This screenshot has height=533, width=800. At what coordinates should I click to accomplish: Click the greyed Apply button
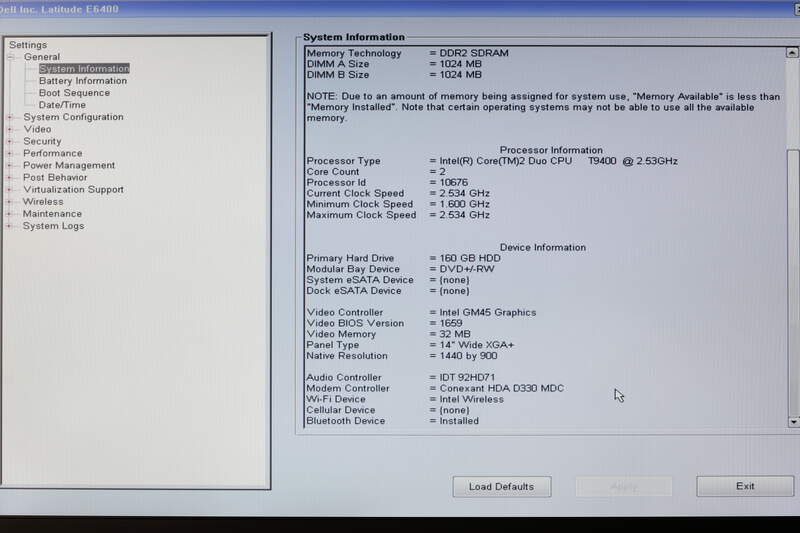623,487
